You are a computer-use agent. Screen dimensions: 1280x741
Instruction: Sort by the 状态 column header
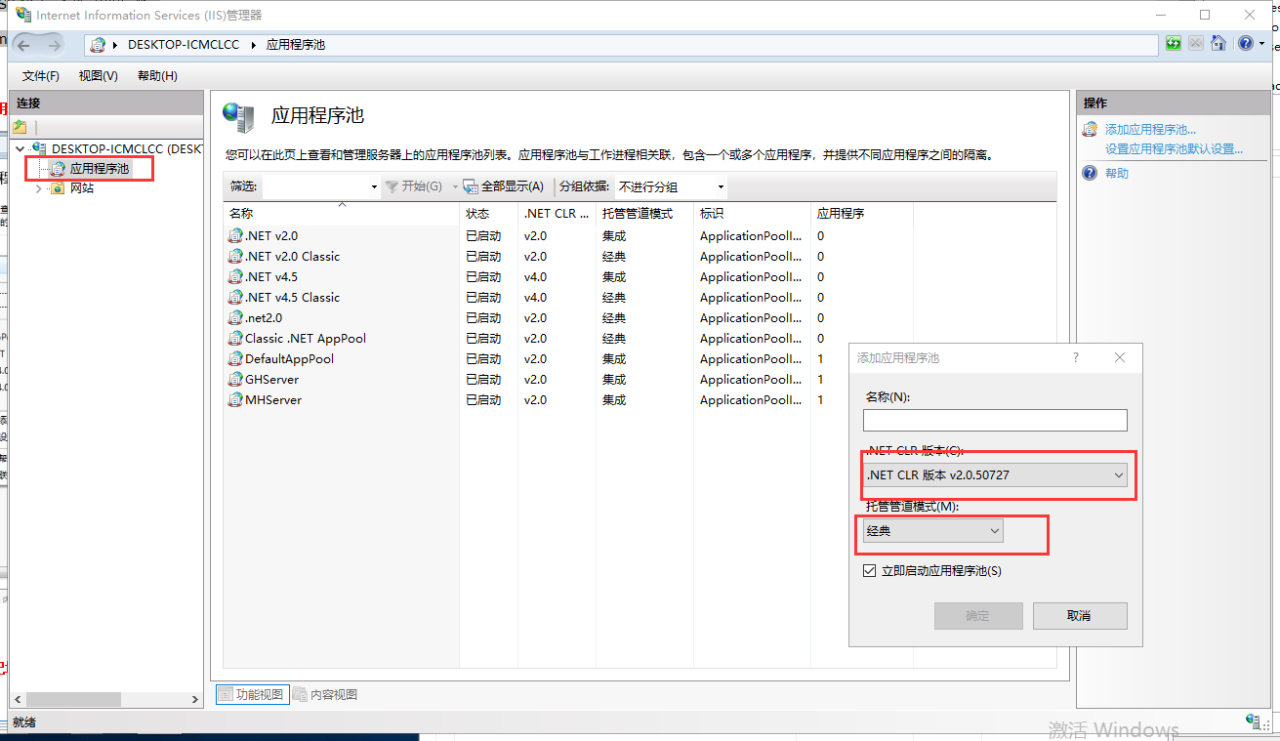pos(489,214)
